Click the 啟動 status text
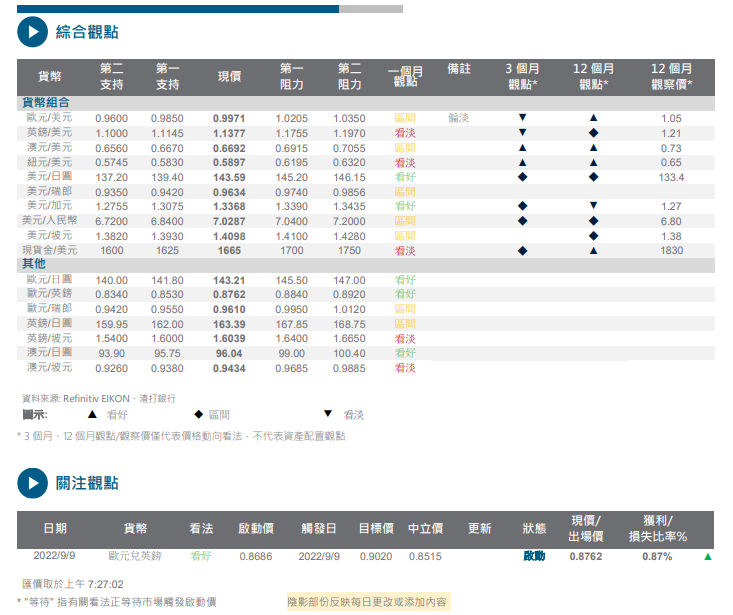This screenshot has height=615, width=733. pyautogui.click(x=534, y=556)
